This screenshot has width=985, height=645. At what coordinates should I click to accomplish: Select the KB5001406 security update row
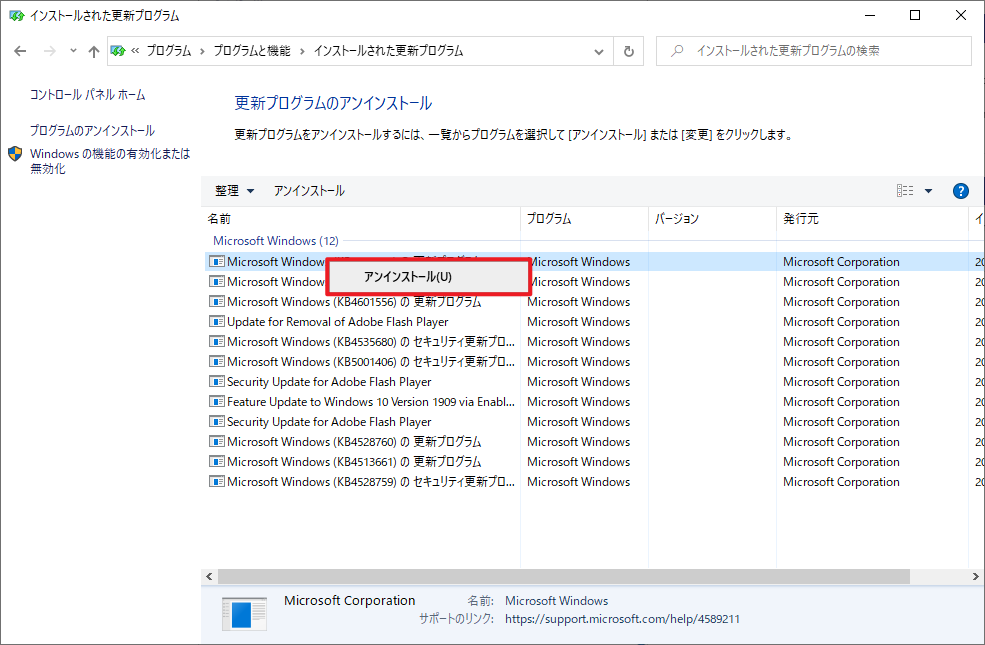(594, 362)
